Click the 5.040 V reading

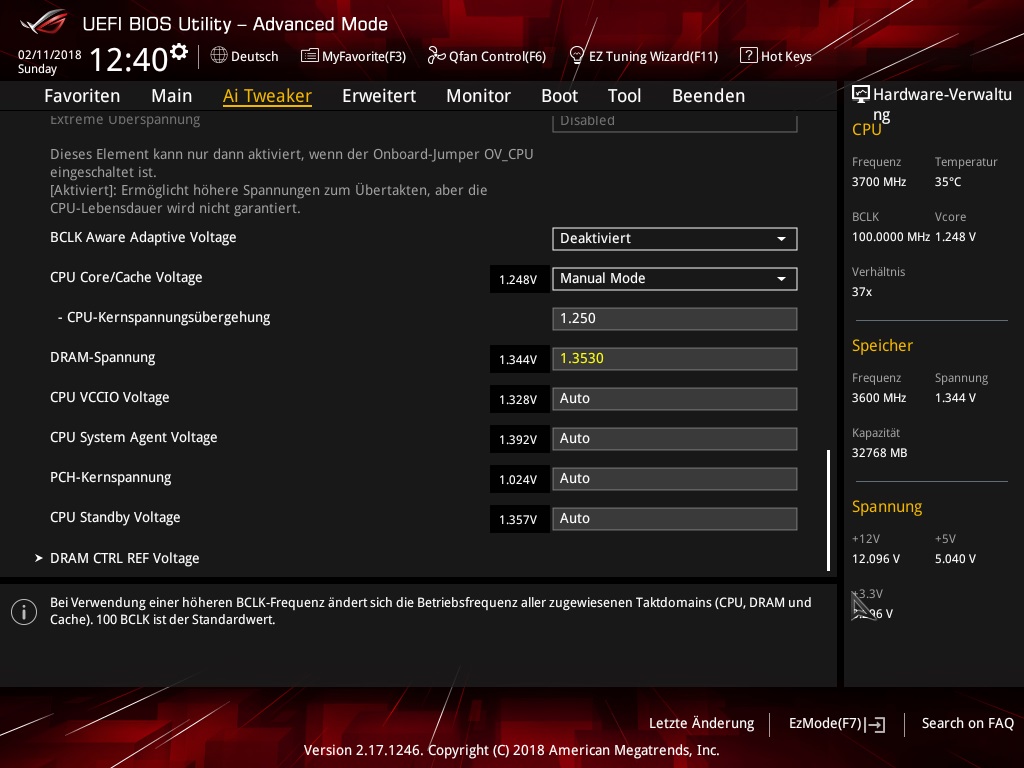[955, 559]
